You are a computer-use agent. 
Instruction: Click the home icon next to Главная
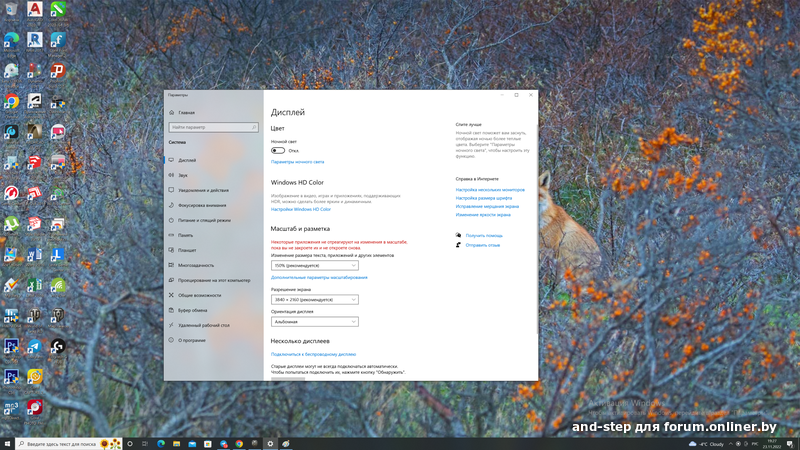[x=171, y=112]
